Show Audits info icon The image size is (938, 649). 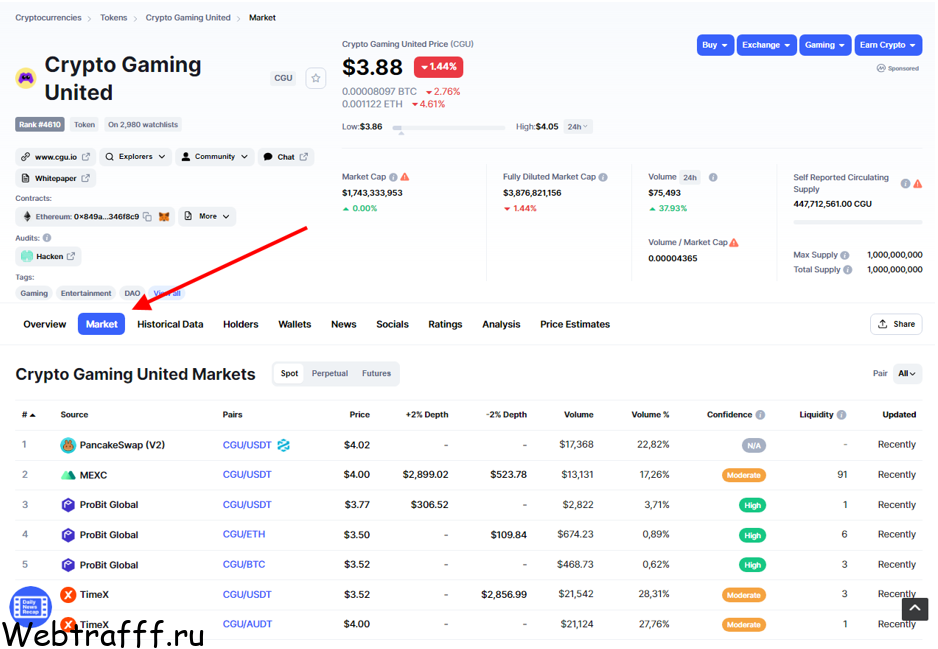coord(47,237)
